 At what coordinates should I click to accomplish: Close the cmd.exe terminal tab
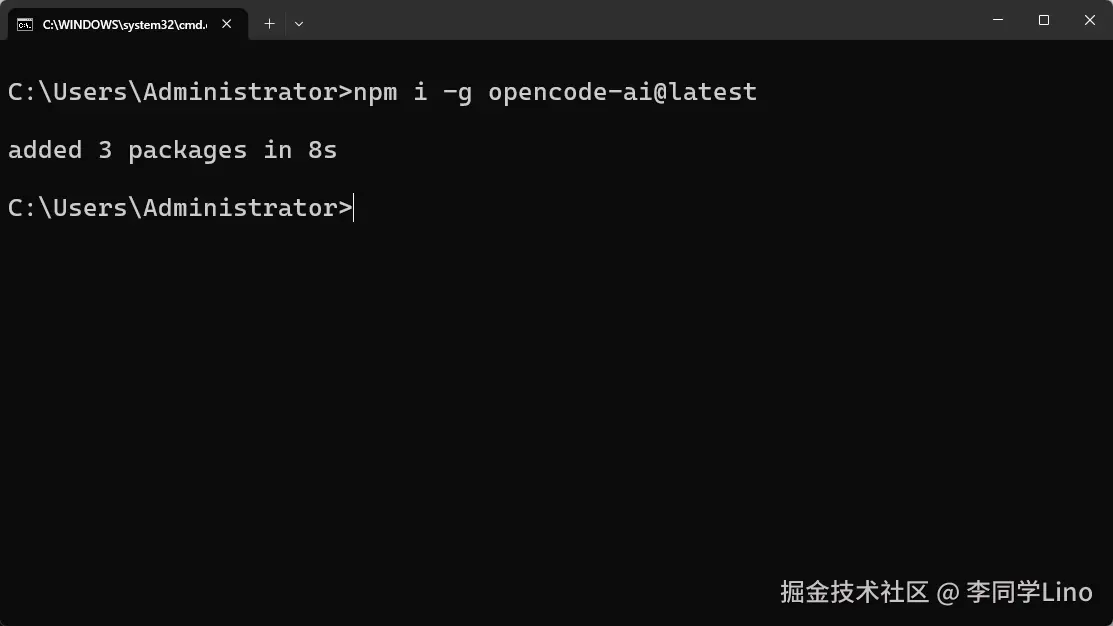click(226, 24)
